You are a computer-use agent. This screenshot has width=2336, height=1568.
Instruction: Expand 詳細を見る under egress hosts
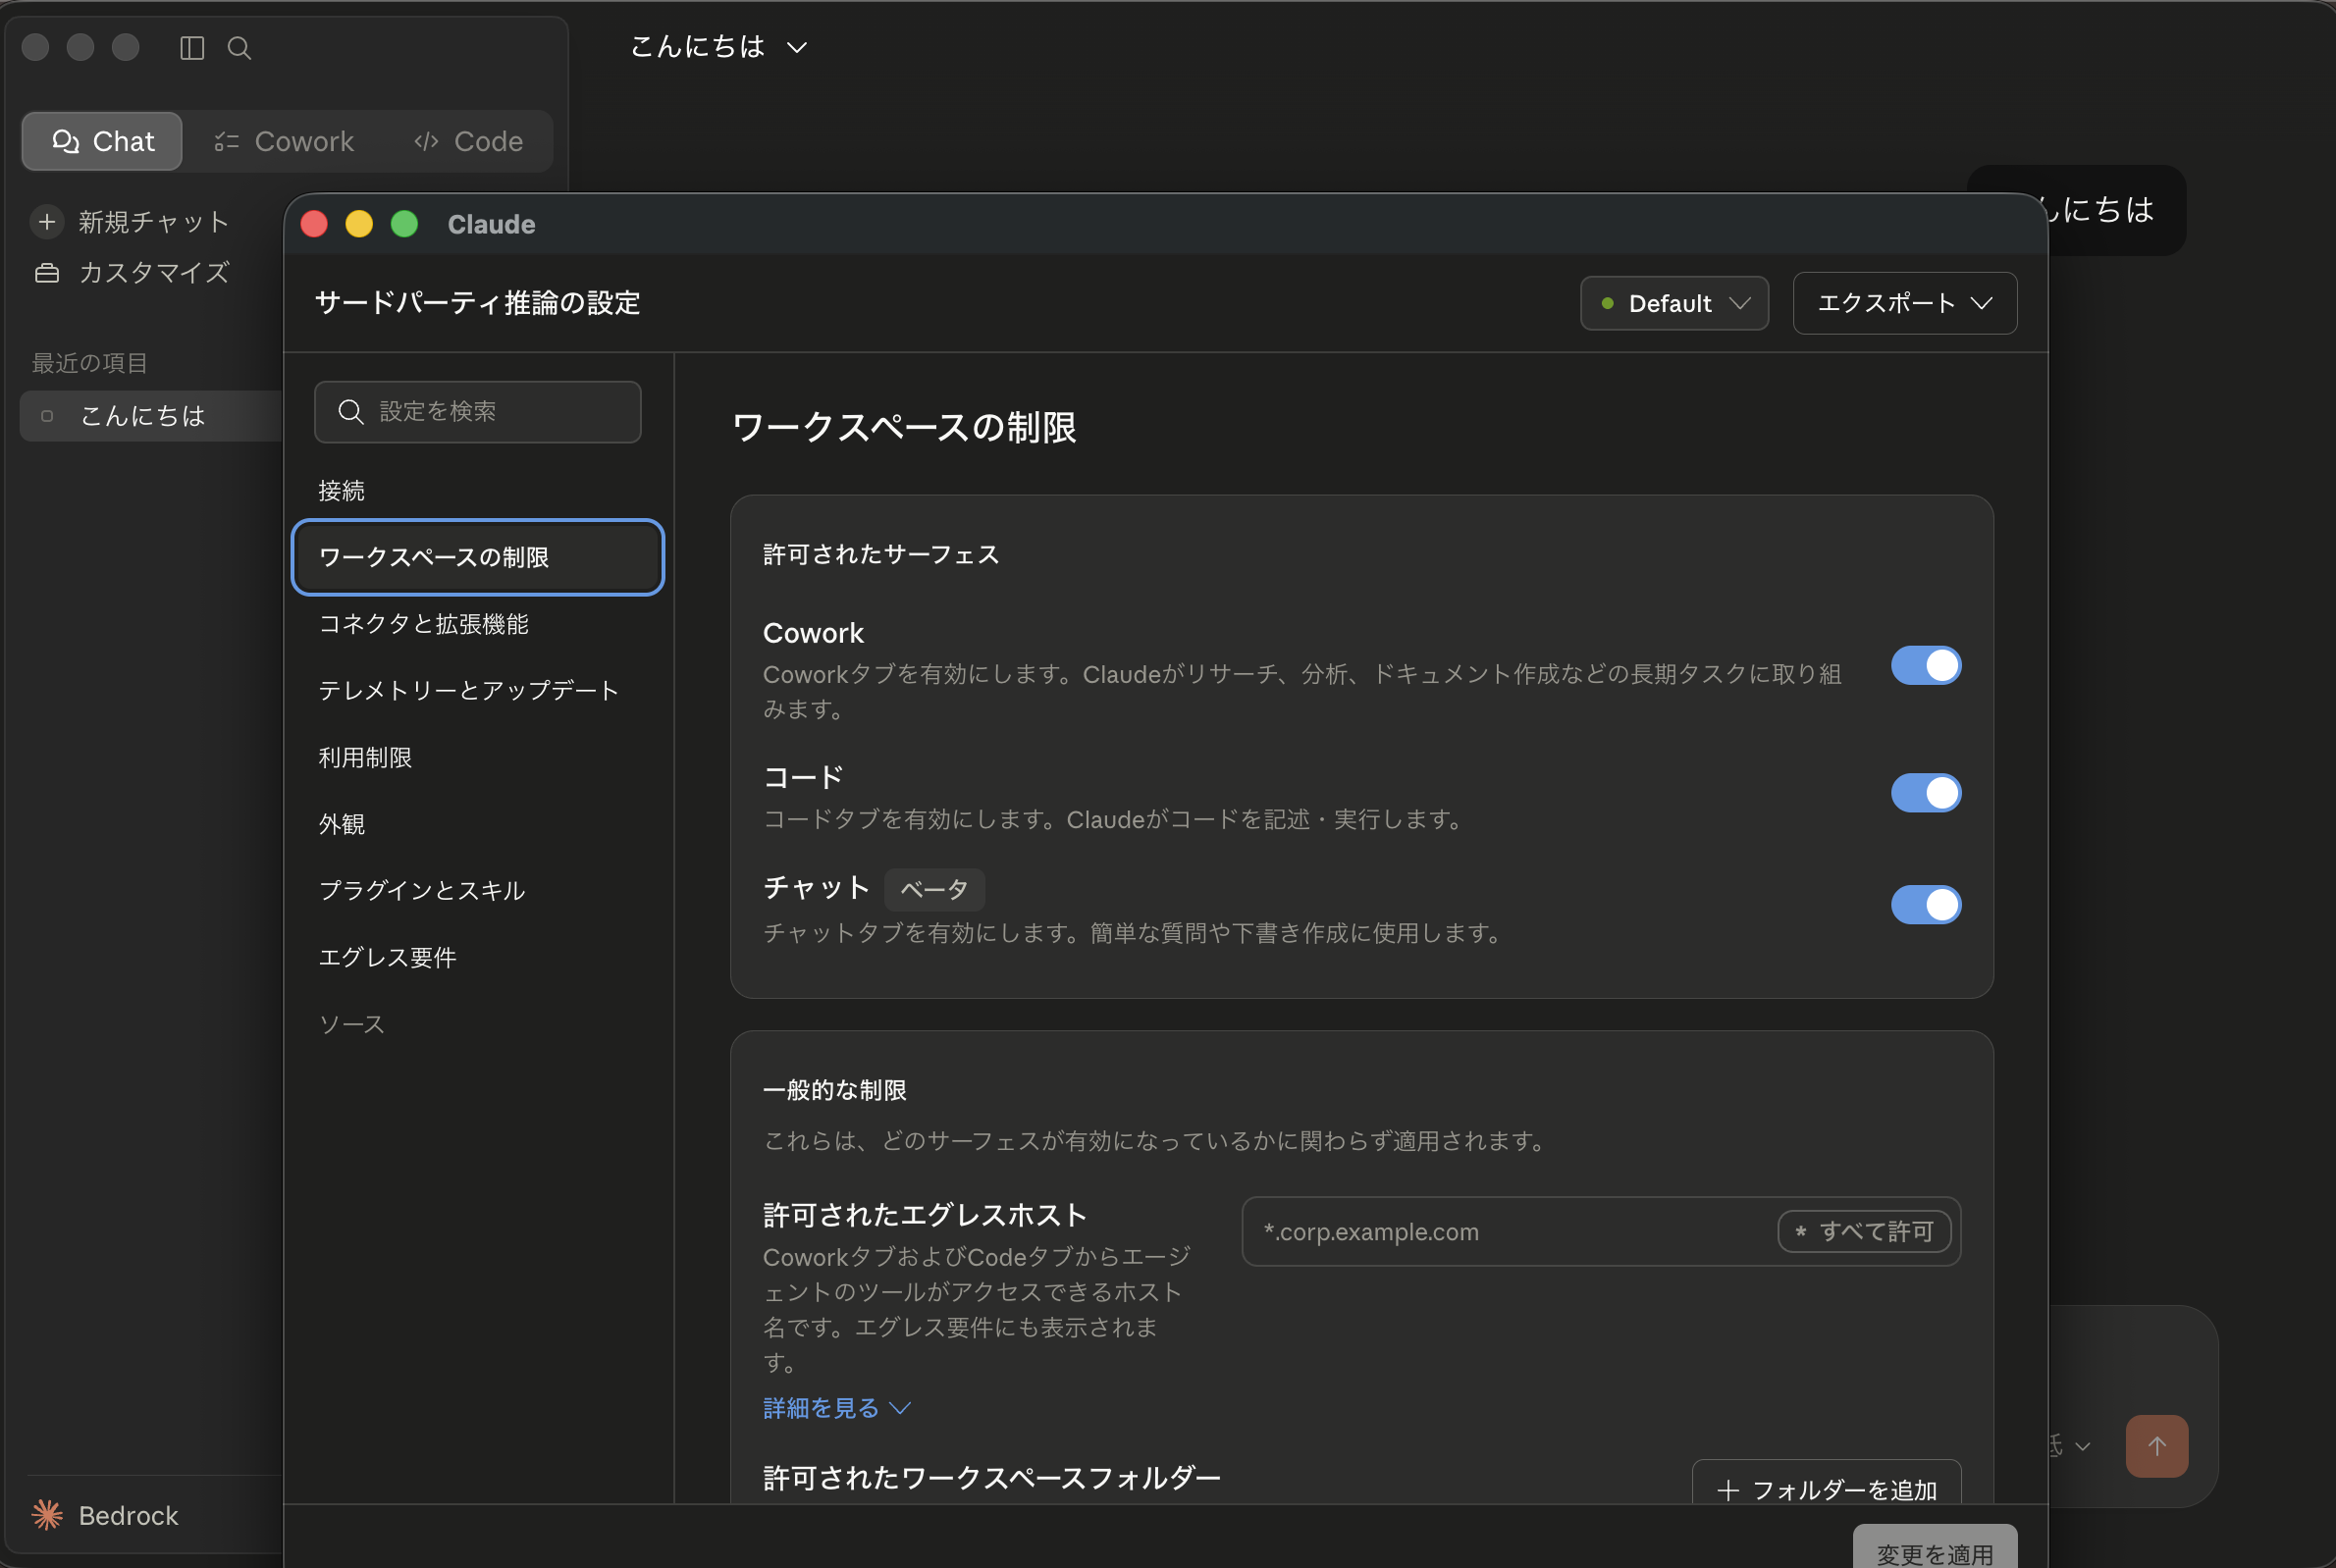click(836, 1407)
